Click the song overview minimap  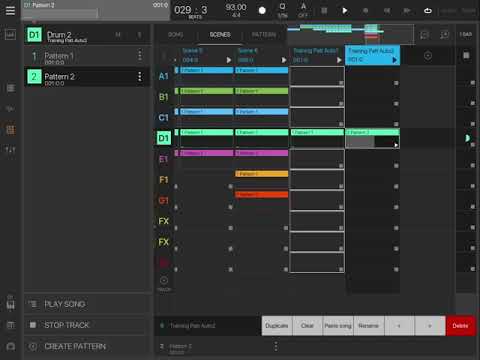tap(351, 34)
